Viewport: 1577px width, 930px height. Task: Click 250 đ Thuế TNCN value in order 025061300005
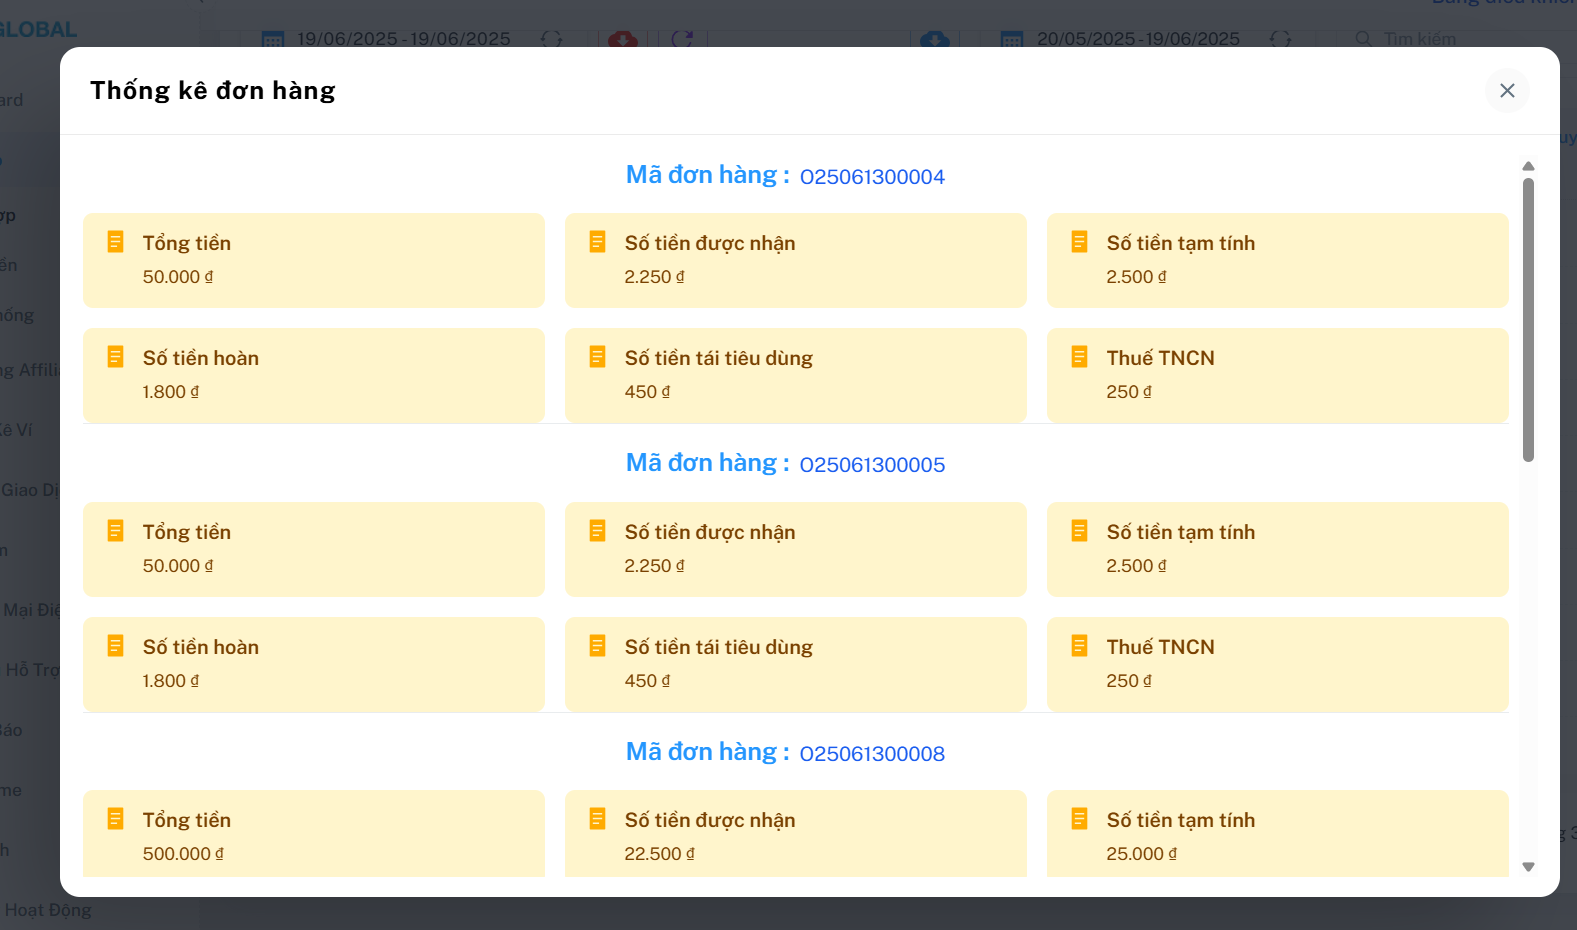[x=1129, y=681]
